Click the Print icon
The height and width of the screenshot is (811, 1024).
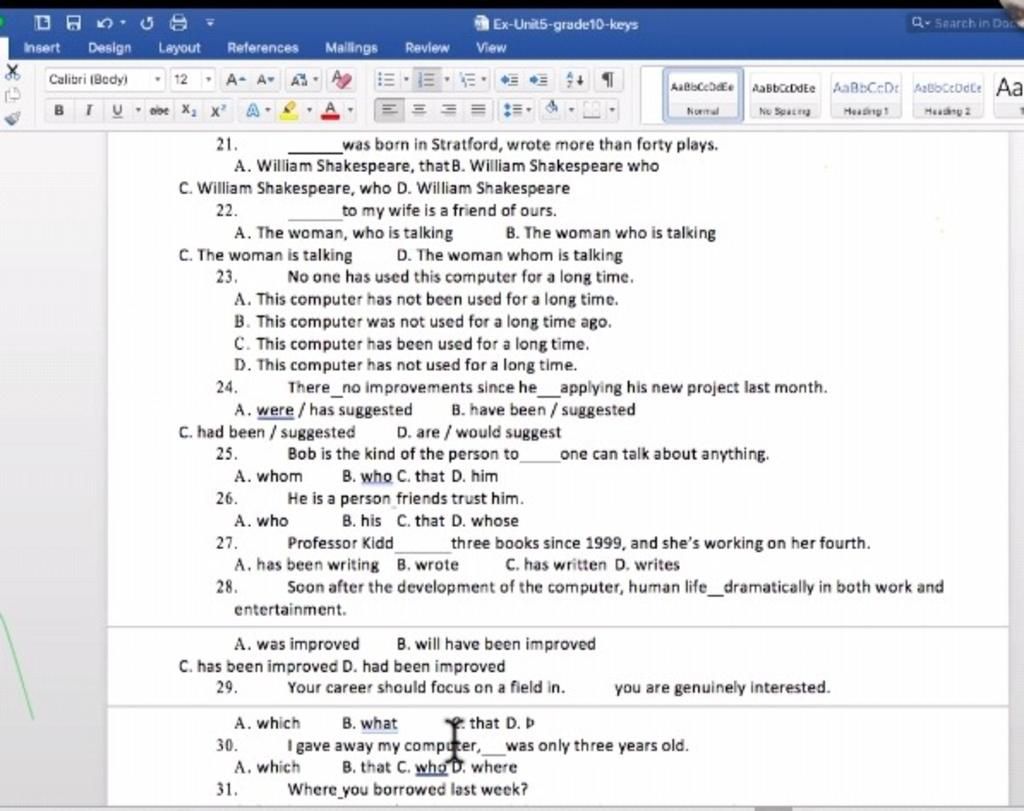click(x=178, y=24)
